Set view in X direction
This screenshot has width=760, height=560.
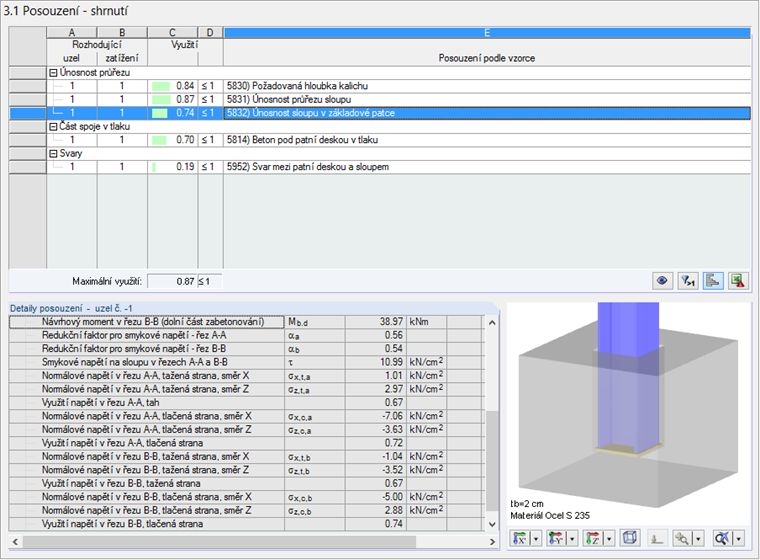coord(520,538)
